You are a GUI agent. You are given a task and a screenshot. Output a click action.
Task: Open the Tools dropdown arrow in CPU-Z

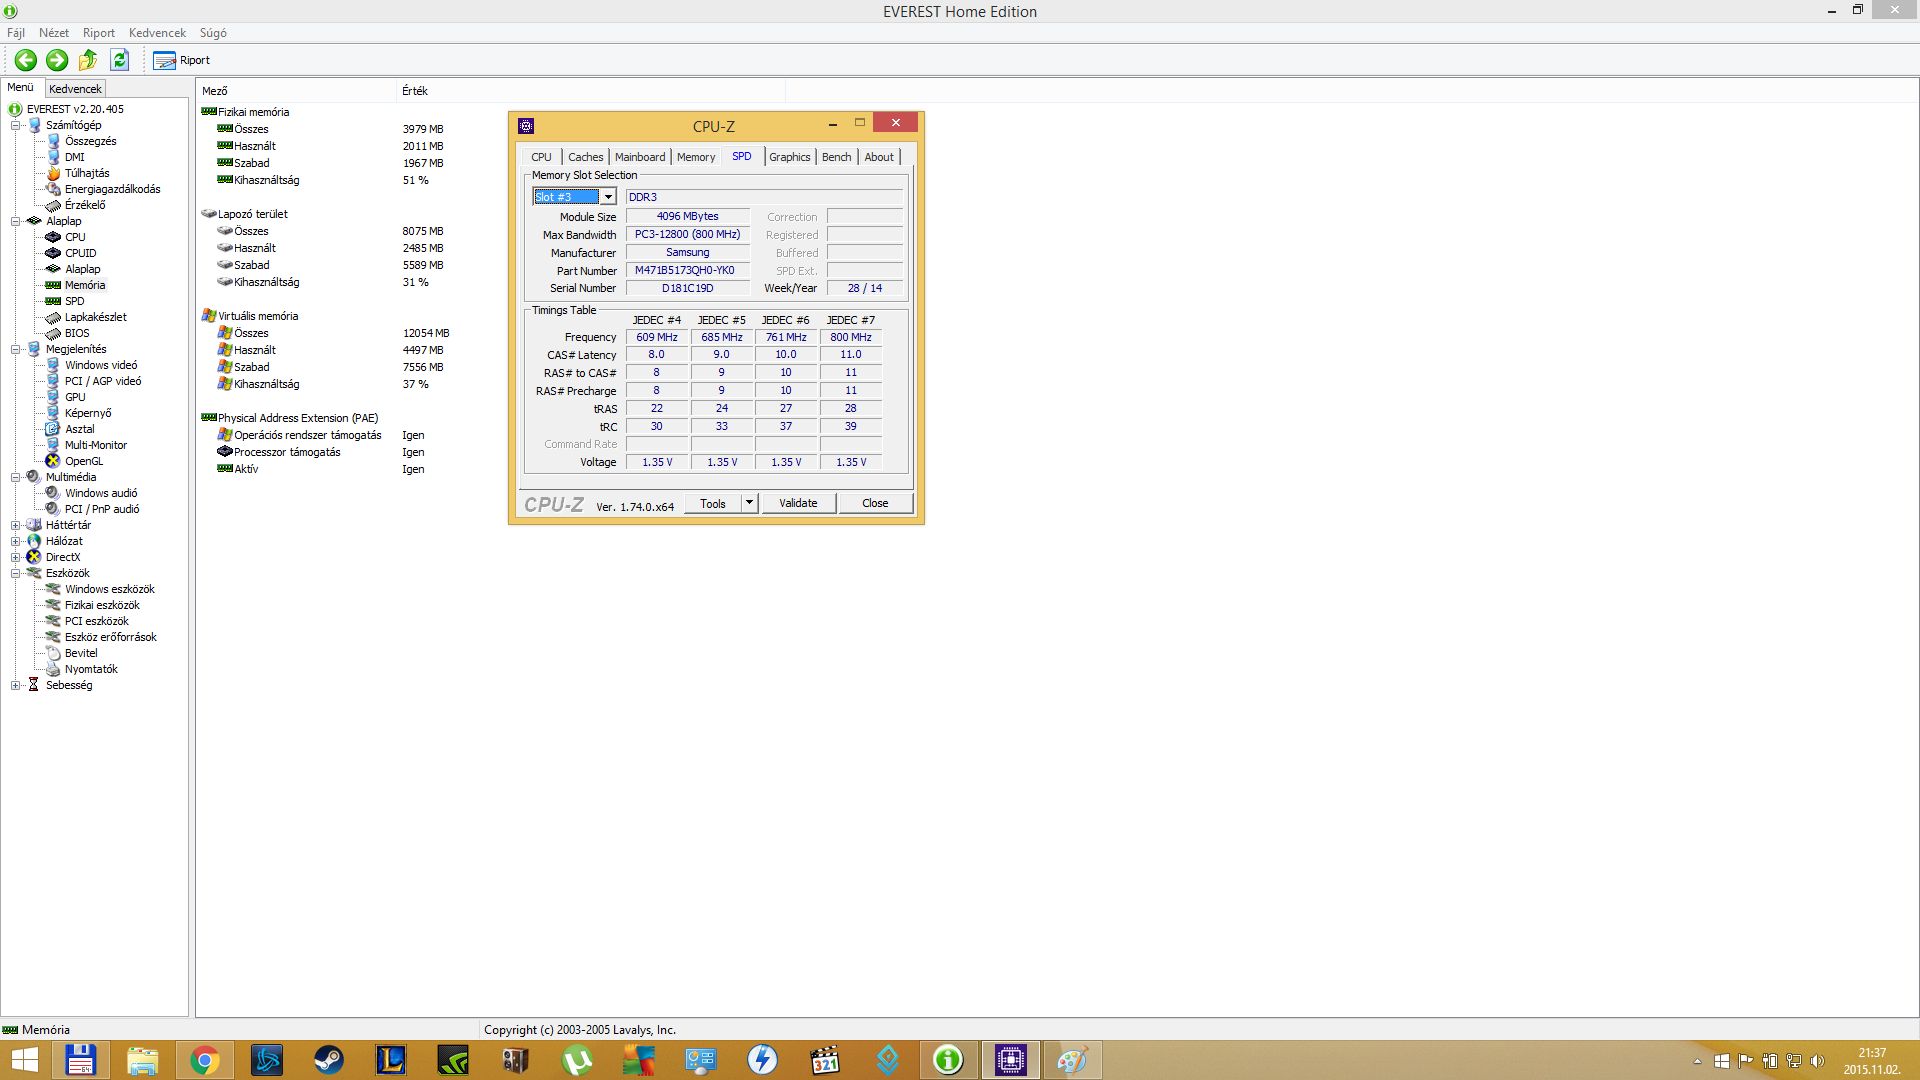[749, 503]
